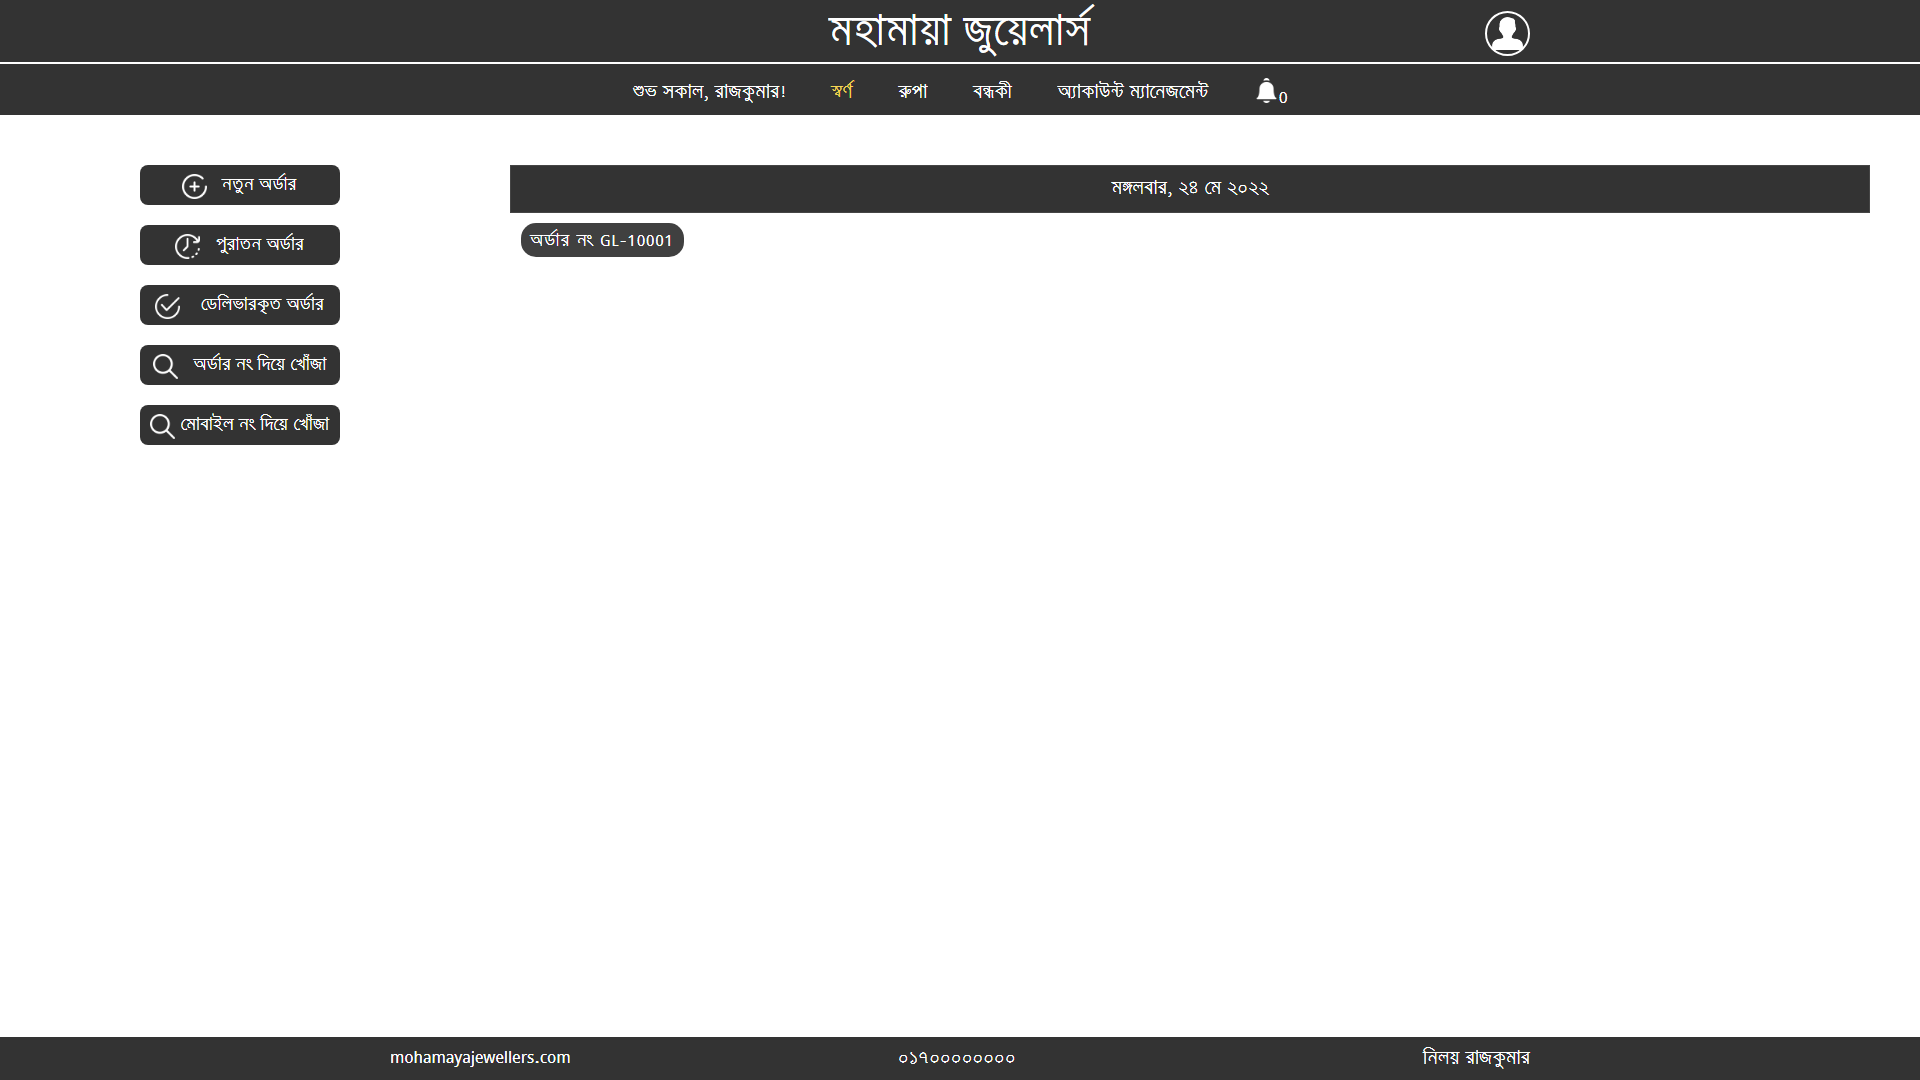Image resolution: width=1920 pixels, height=1080 pixels.
Task: Open the বন্ধকী menu item
Action: click(x=992, y=91)
